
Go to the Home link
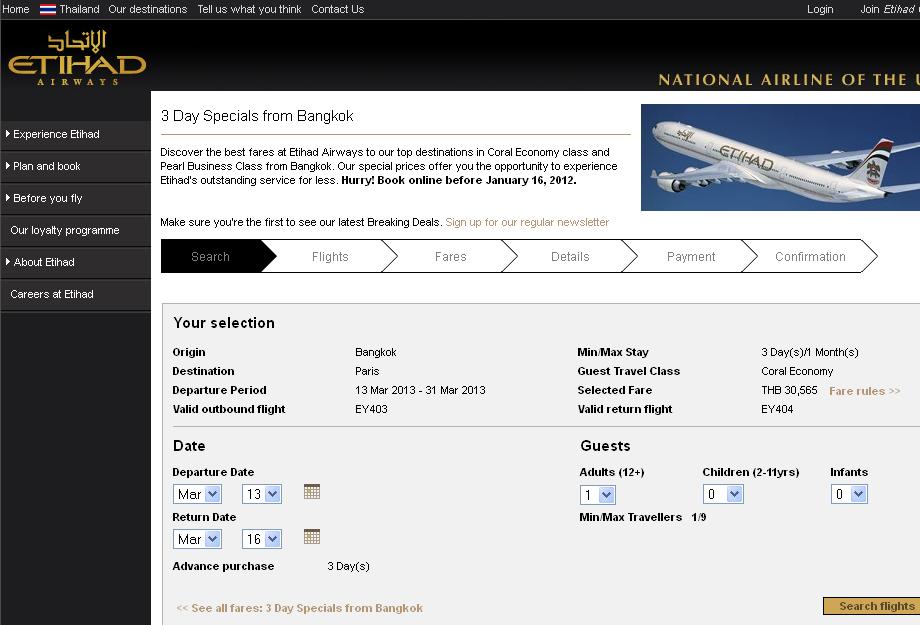click(x=16, y=9)
